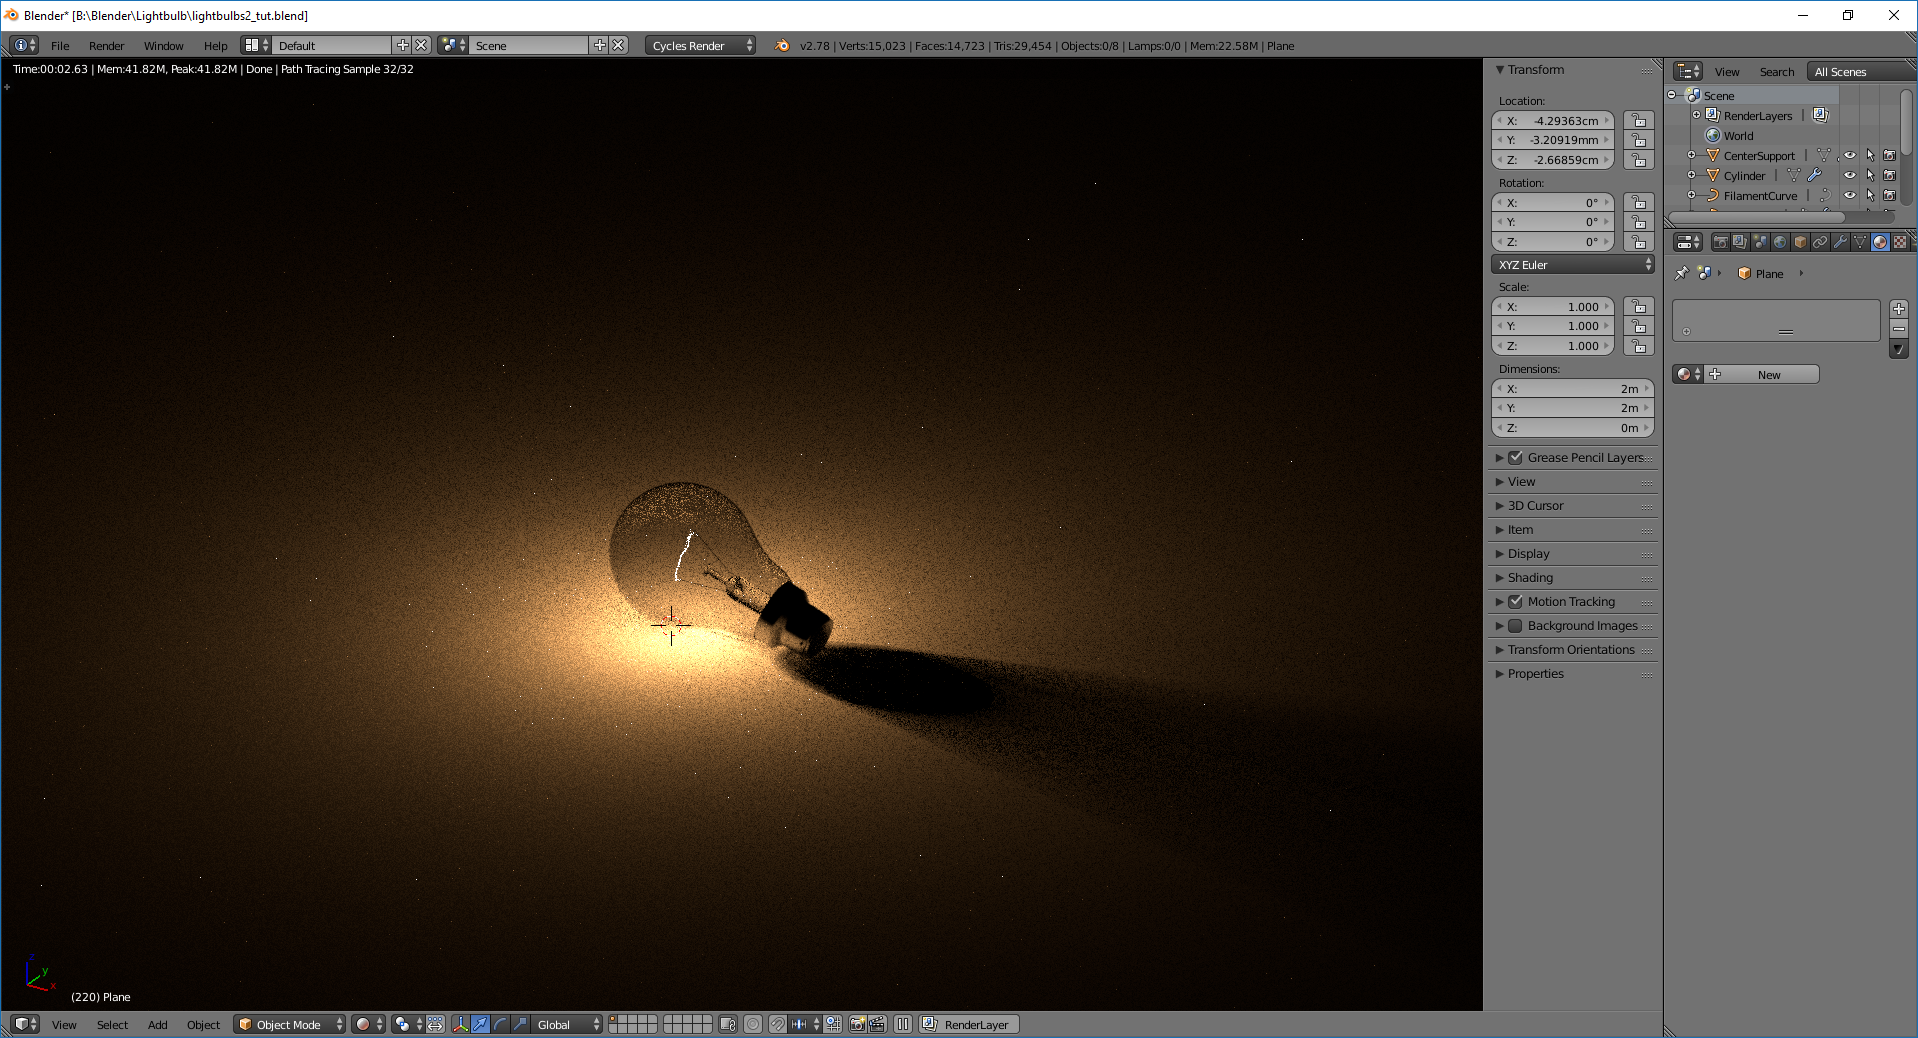Toggle snap during transform magnet icon
Image resolution: width=1918 pixels, height=1038 pixels.
778,1024
